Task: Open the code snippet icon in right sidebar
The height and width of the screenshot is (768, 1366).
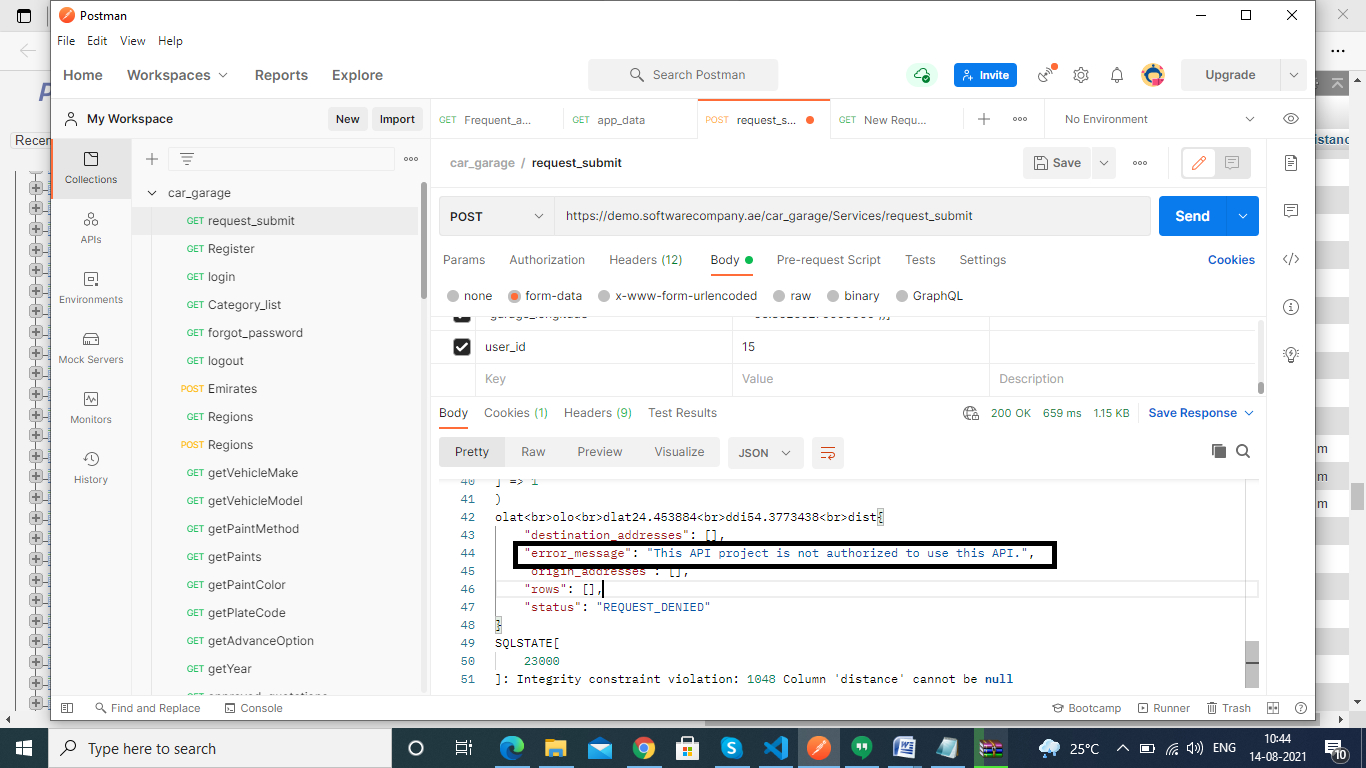Action: pos(1291,259)
